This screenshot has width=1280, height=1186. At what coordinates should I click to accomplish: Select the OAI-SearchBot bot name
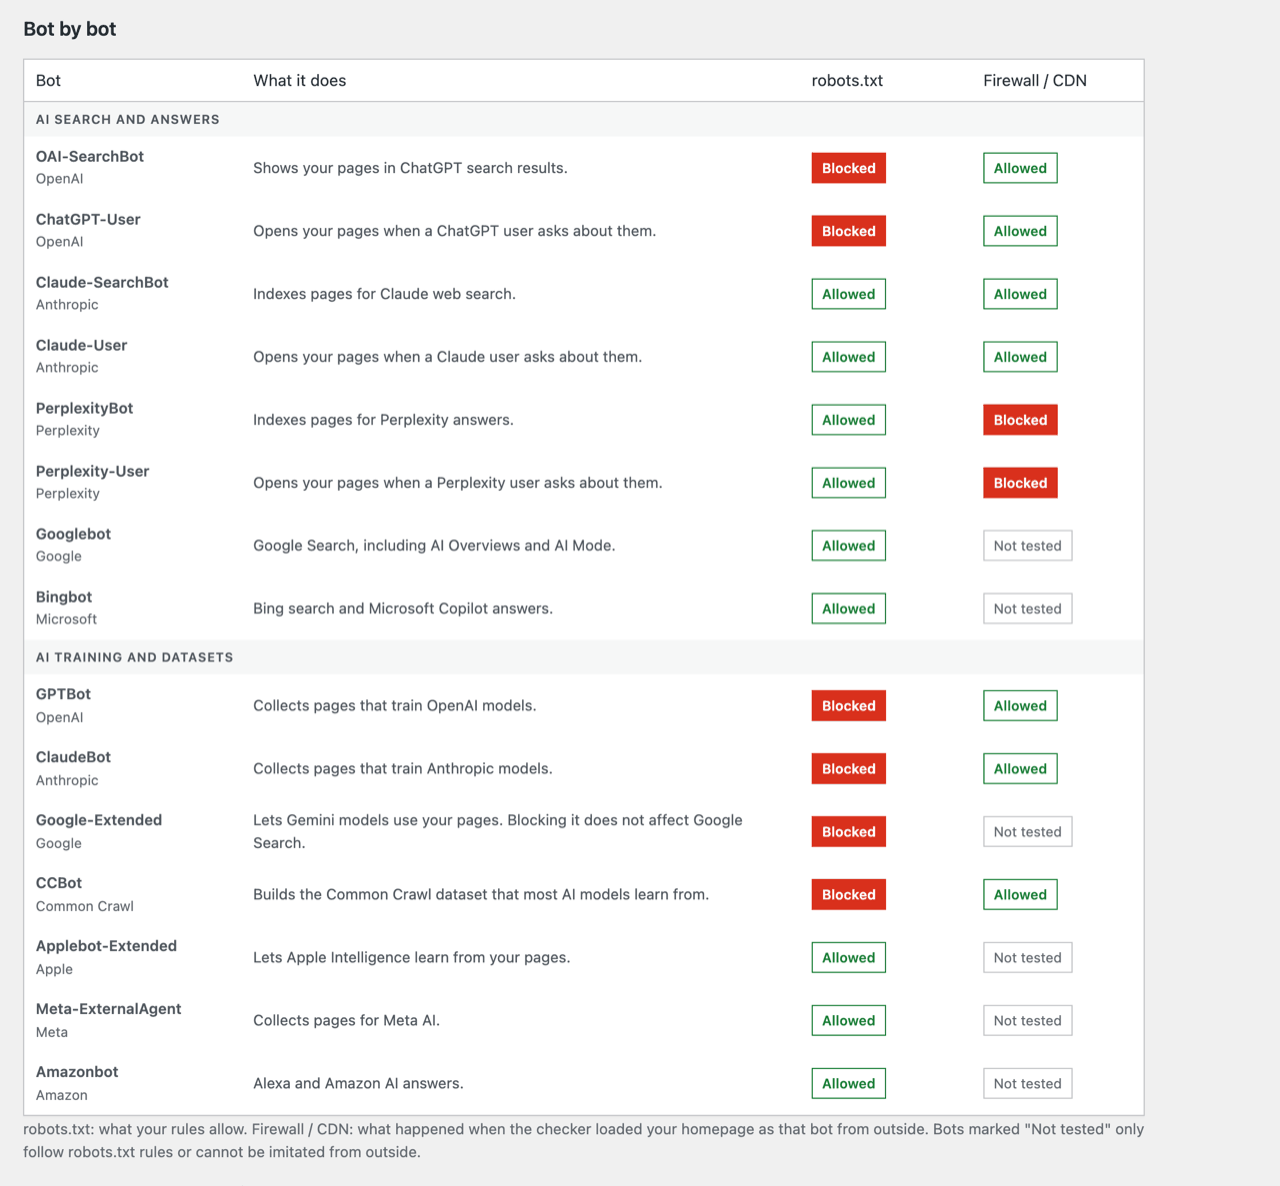tap(90, 156)
